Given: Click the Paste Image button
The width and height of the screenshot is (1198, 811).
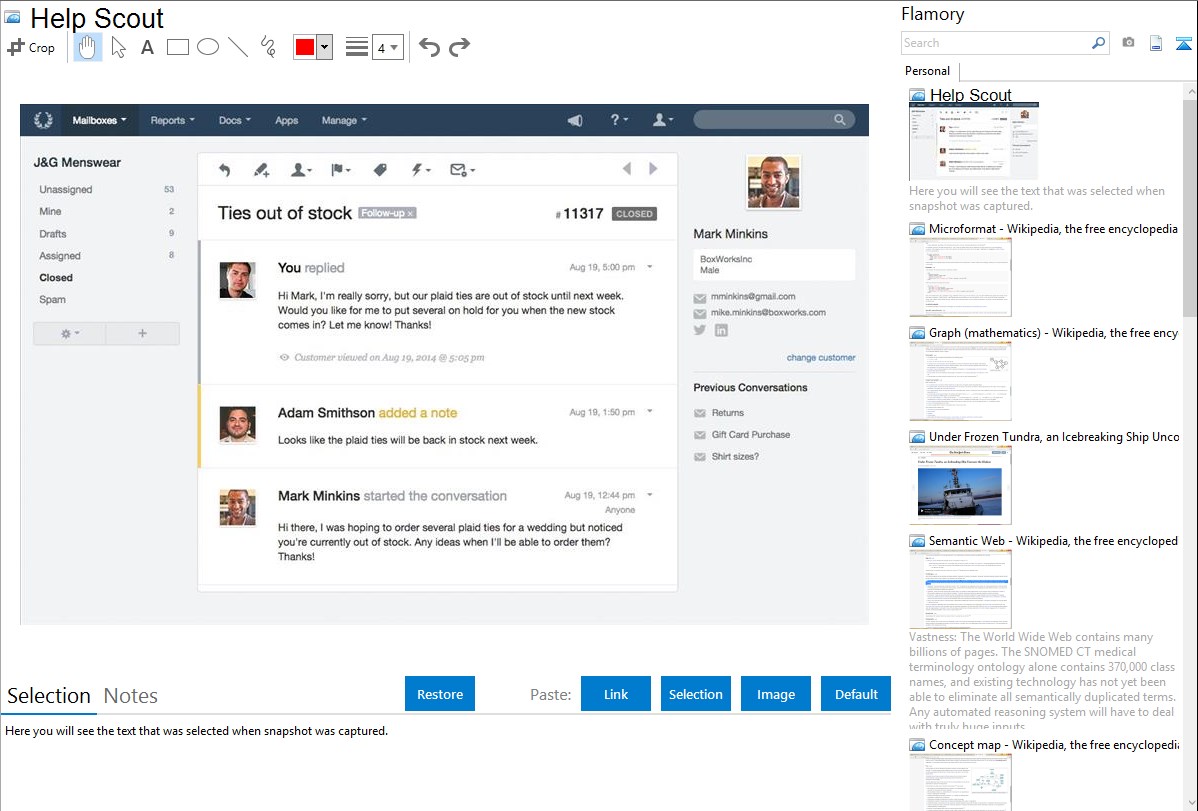Looking at the screenshot, I should 775,694.
